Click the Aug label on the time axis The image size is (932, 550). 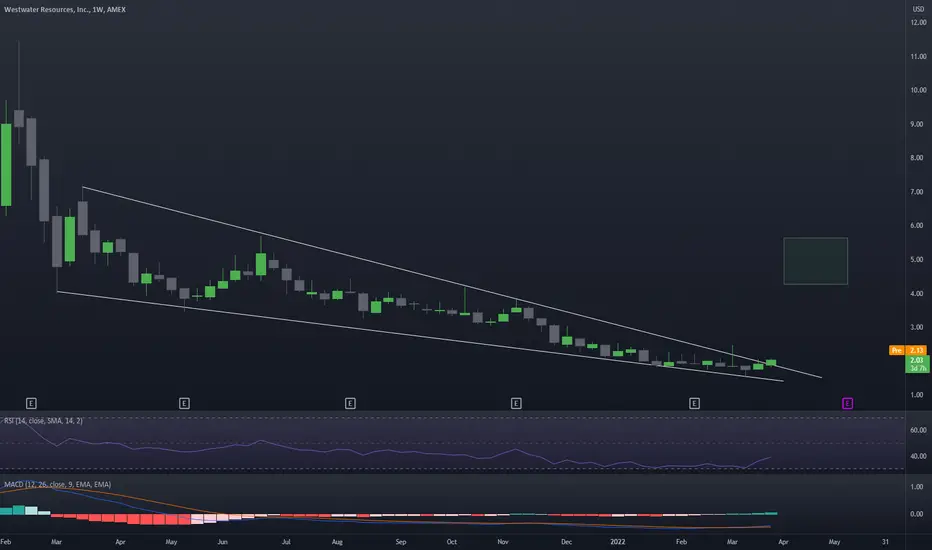click(337, 542)
